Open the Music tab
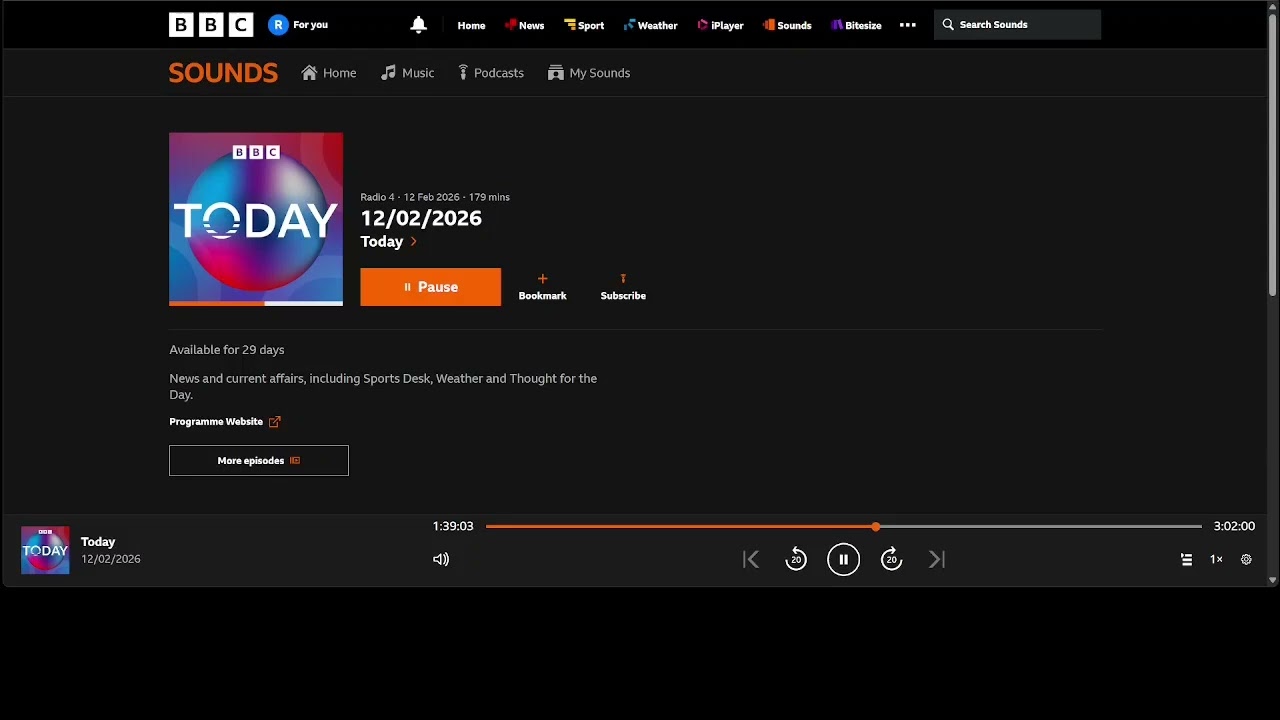The width and height of the screenshot is (1280, 720). tap(407, 73)
